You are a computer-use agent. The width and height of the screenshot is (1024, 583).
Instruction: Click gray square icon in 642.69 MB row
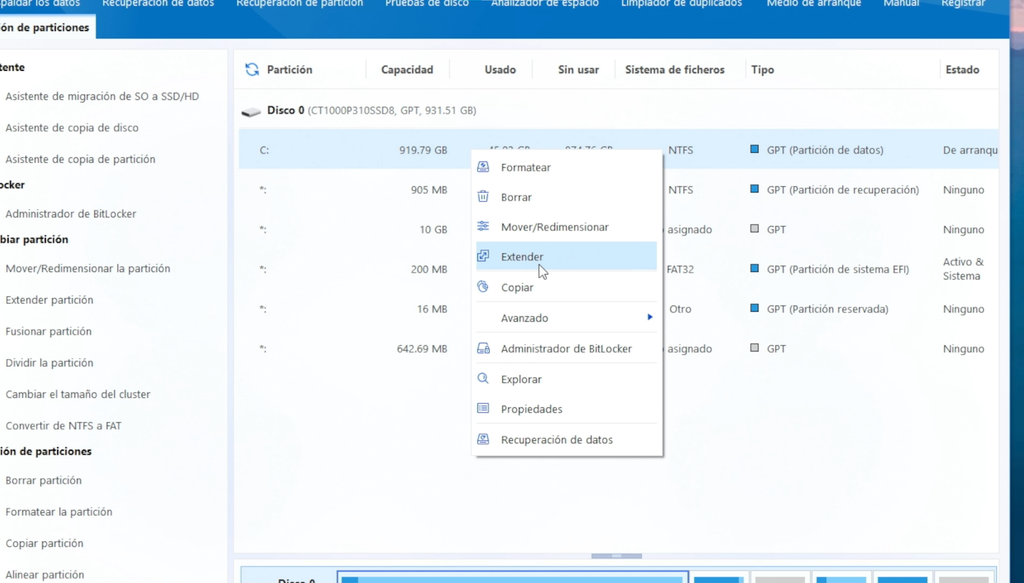pos(754,348)
